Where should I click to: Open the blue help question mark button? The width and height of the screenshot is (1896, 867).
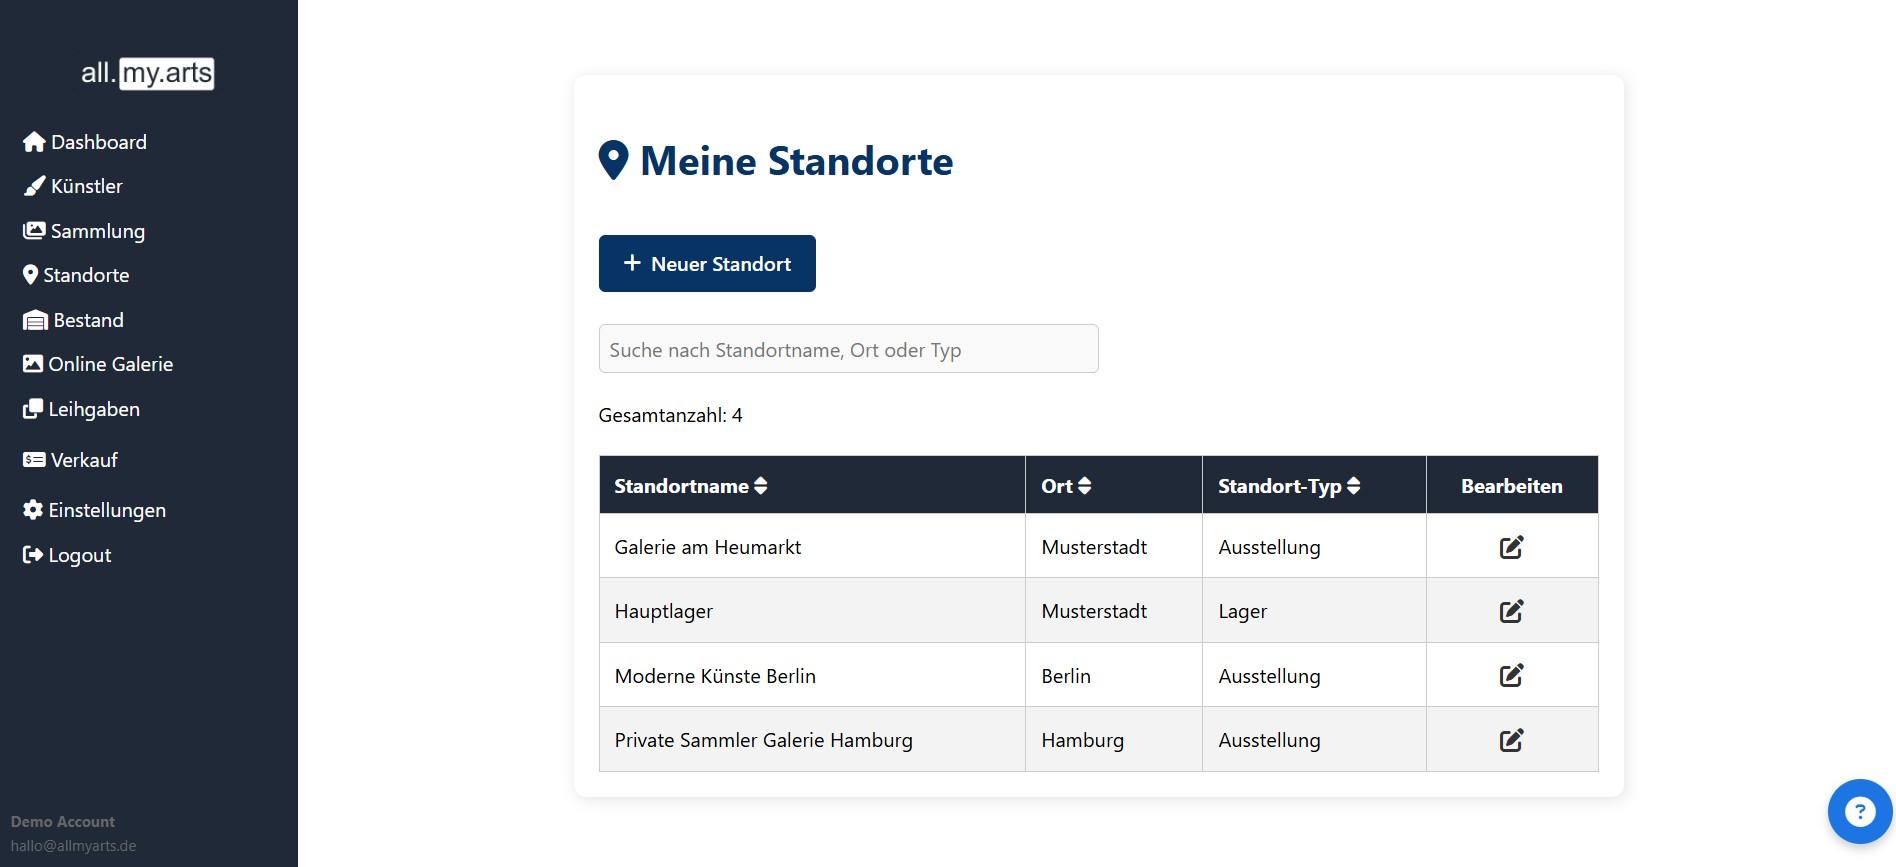(1859, 811)
